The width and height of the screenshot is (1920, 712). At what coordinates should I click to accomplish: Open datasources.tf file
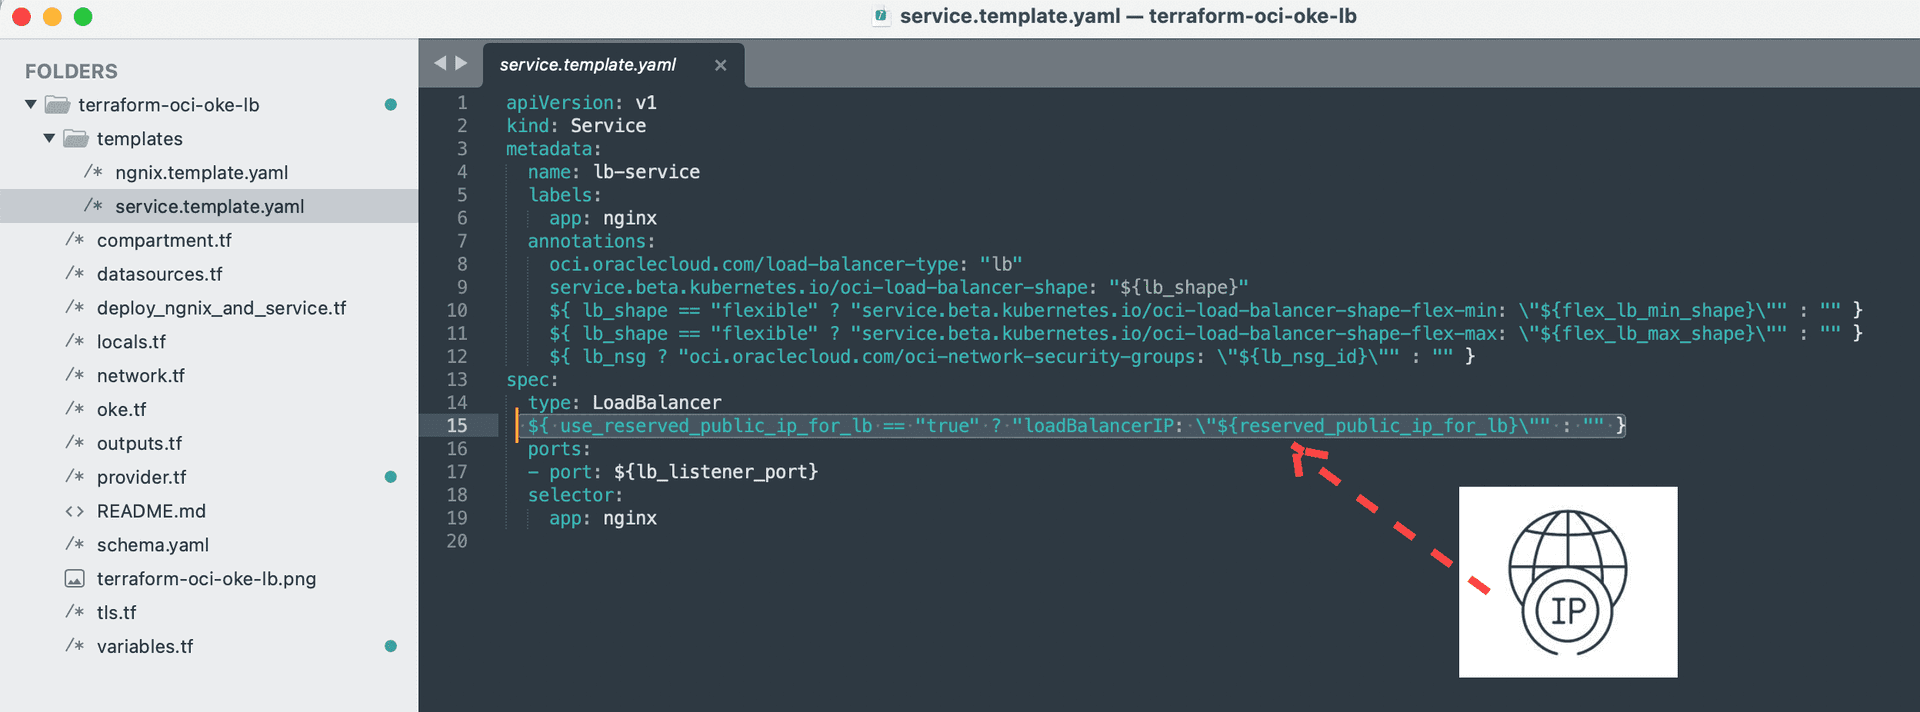(x=159, y=274)
